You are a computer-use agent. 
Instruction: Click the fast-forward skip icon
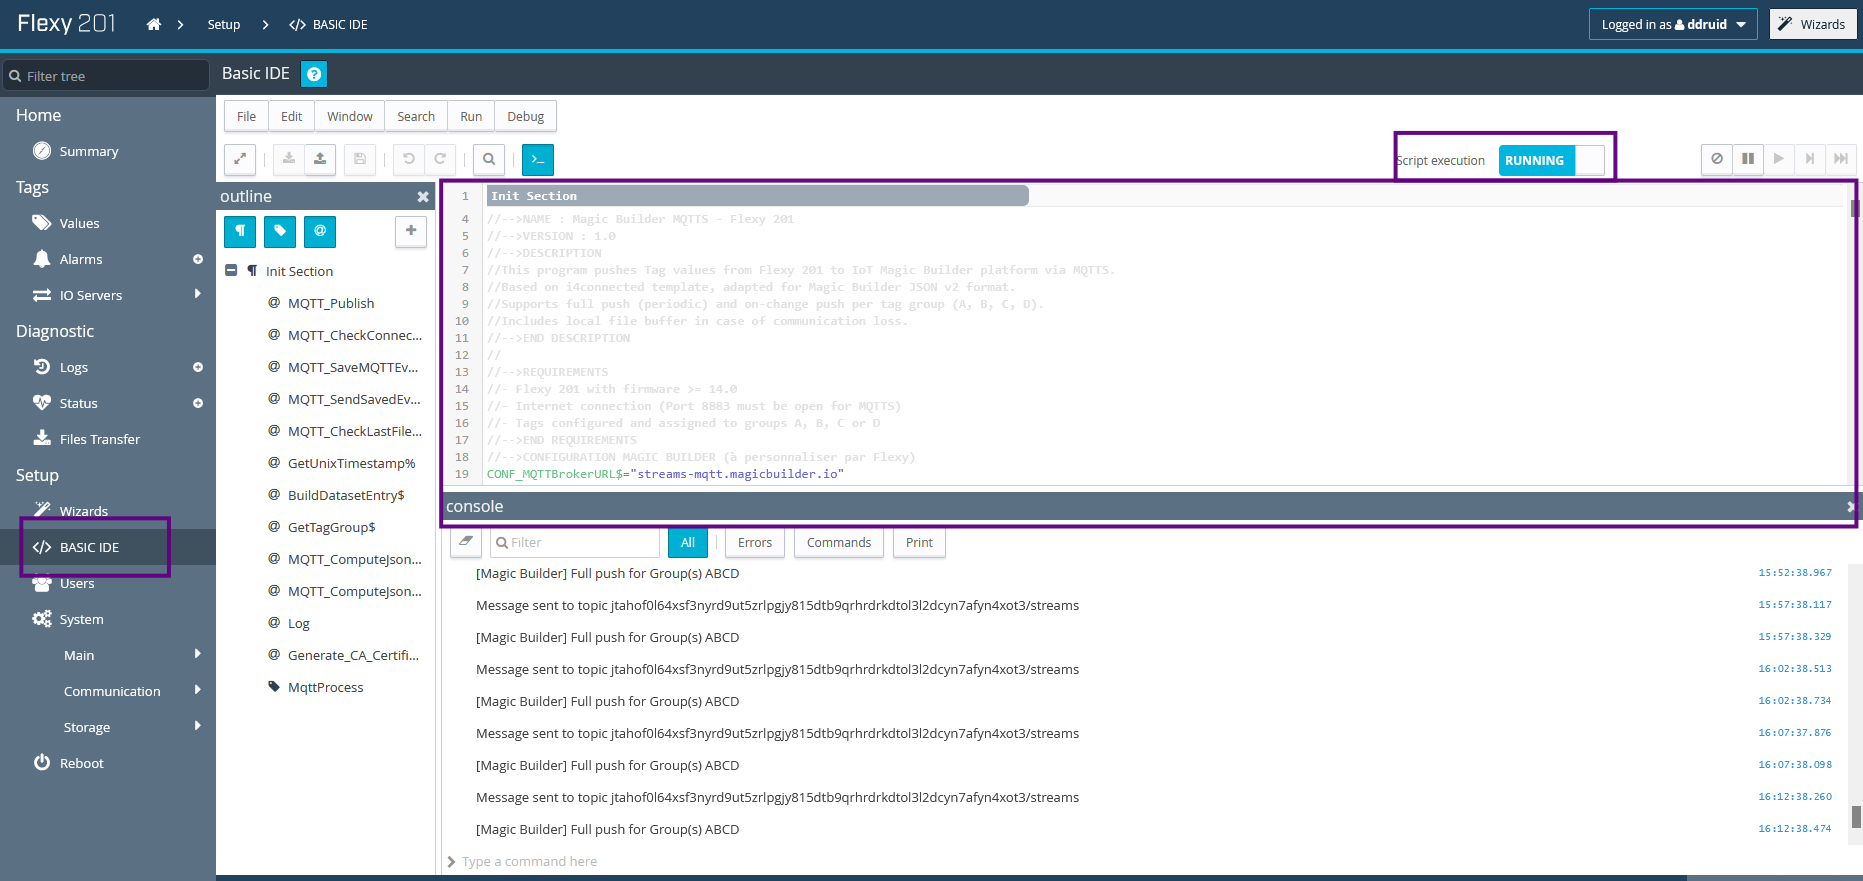click(x=1841, y=159)
